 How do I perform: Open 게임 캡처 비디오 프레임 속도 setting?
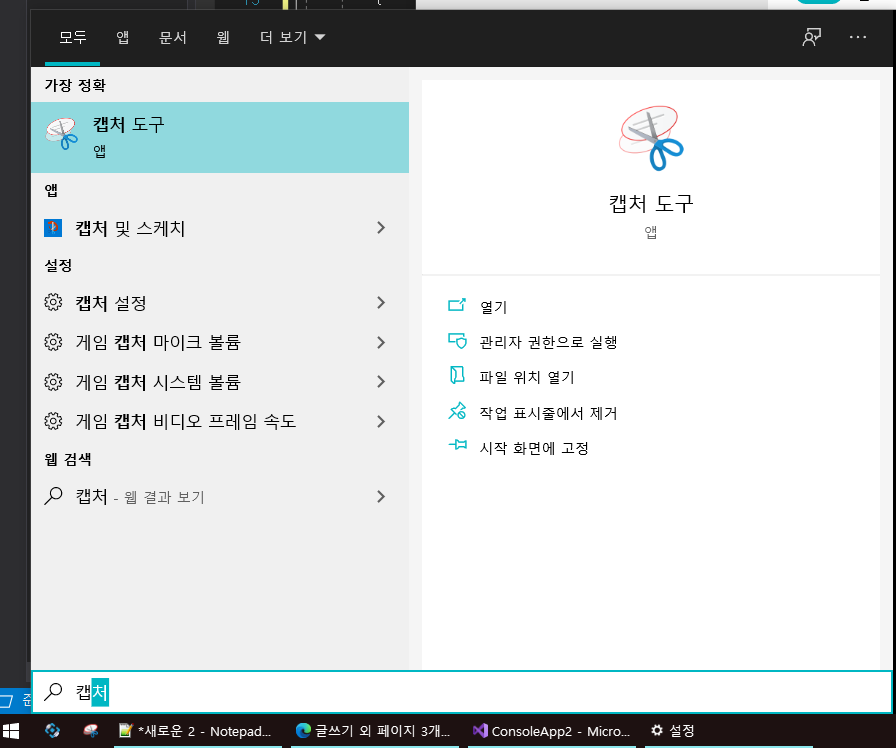[x=220, y=421]
